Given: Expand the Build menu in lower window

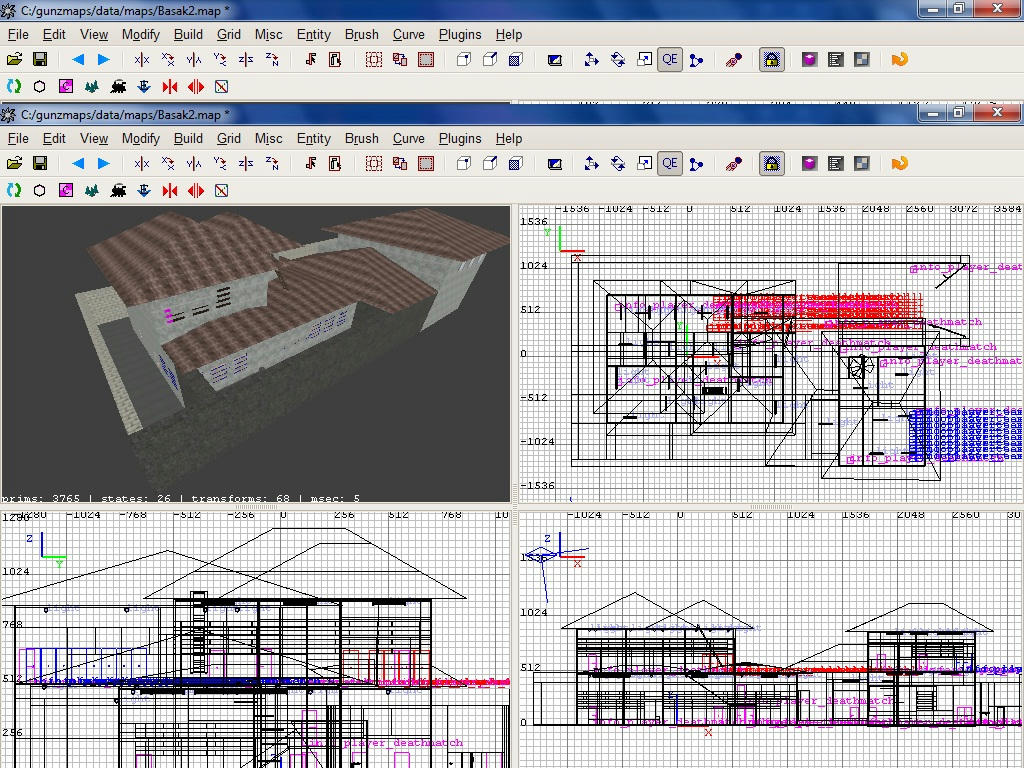Looking at the screenshot, I should (188, 138).
